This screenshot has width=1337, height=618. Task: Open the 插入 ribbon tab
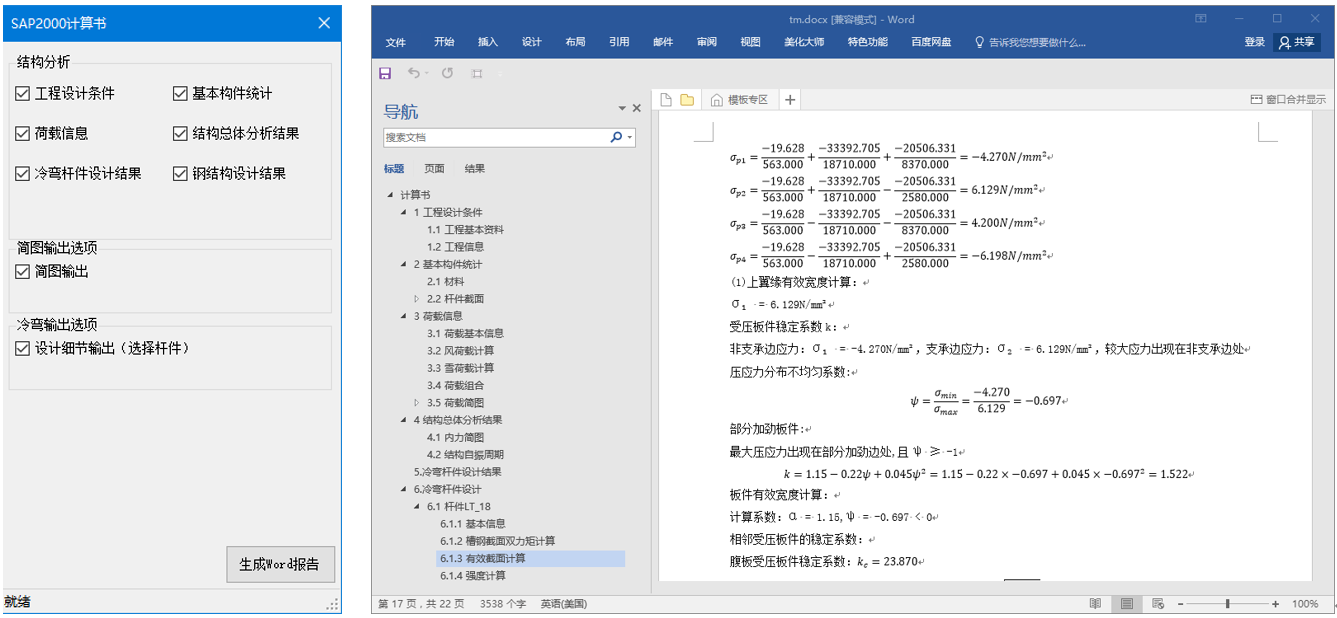click(x=488, y=42)
